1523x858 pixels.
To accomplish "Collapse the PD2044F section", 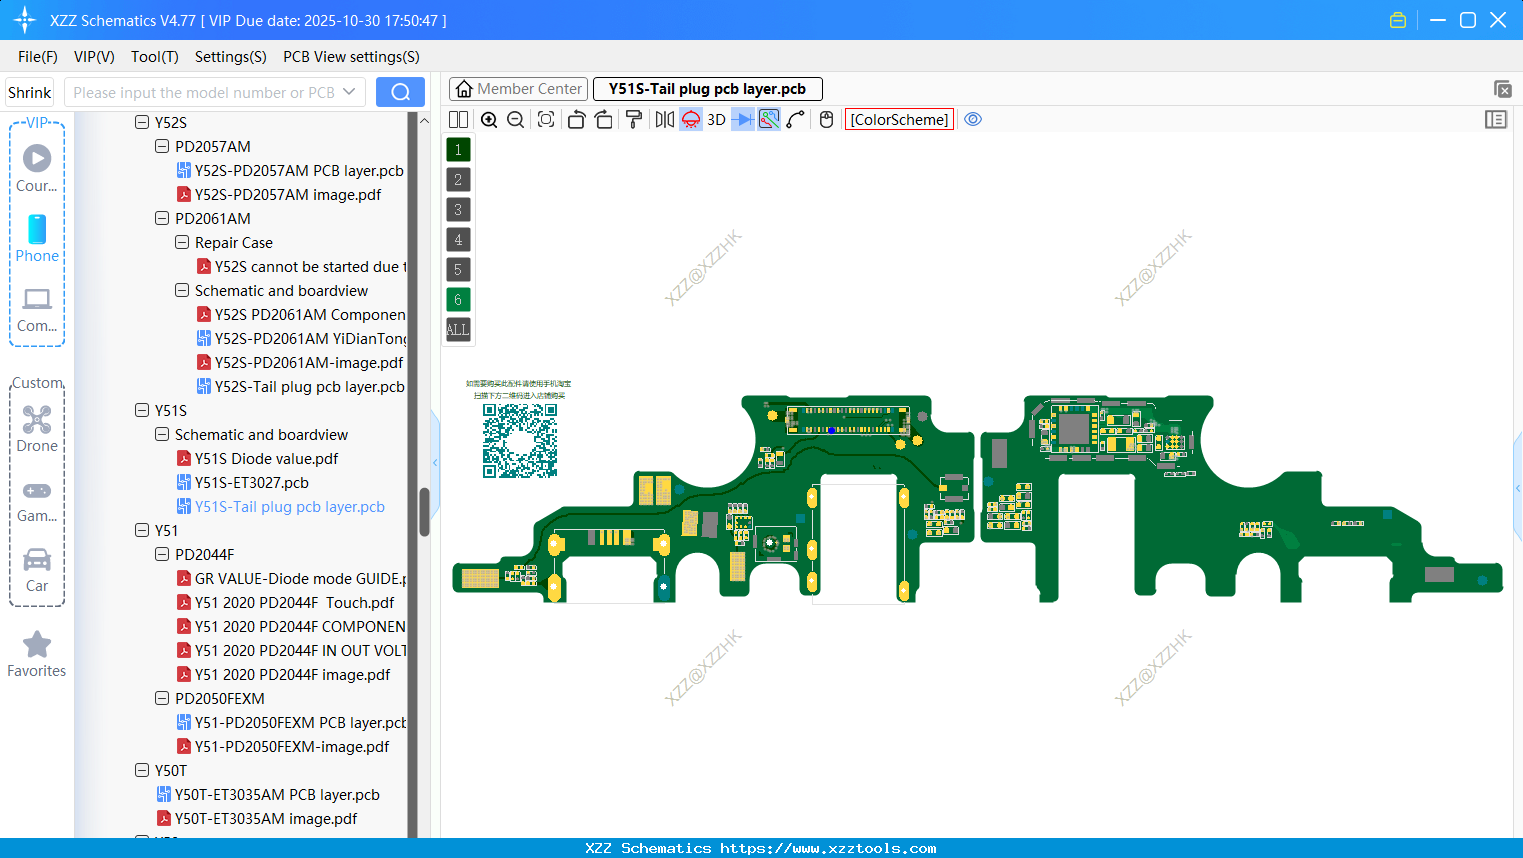I will [x=161, y=554].
